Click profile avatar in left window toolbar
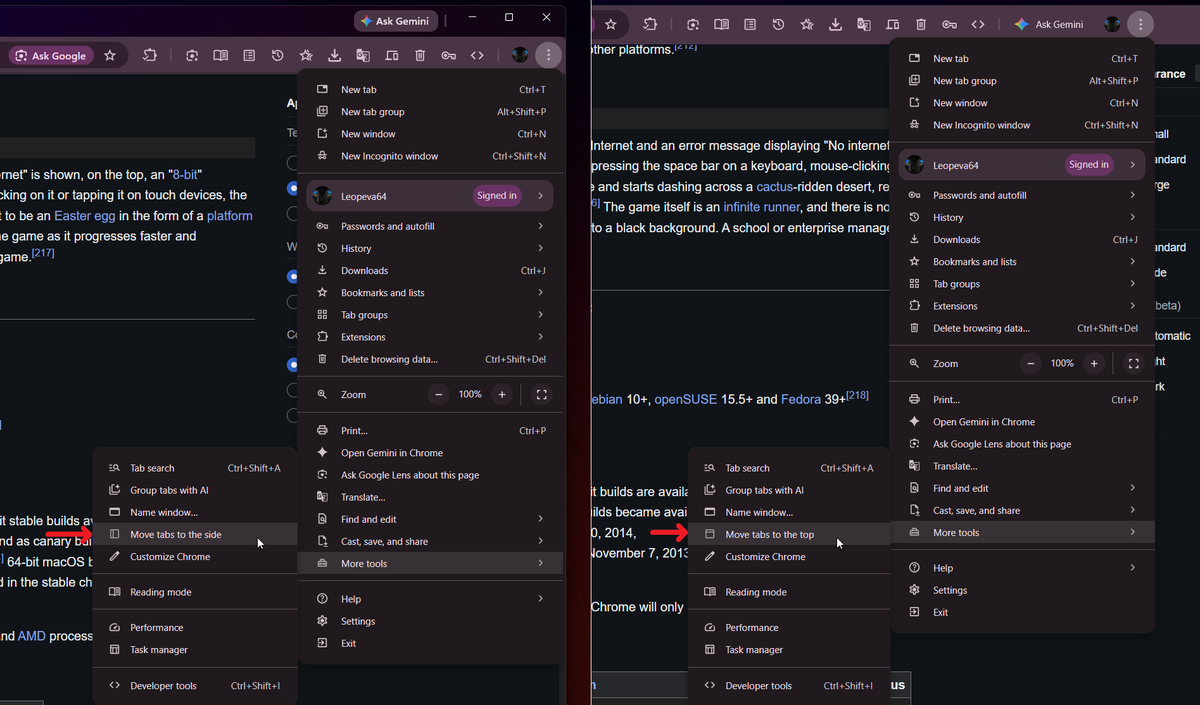 click(520, 56)
